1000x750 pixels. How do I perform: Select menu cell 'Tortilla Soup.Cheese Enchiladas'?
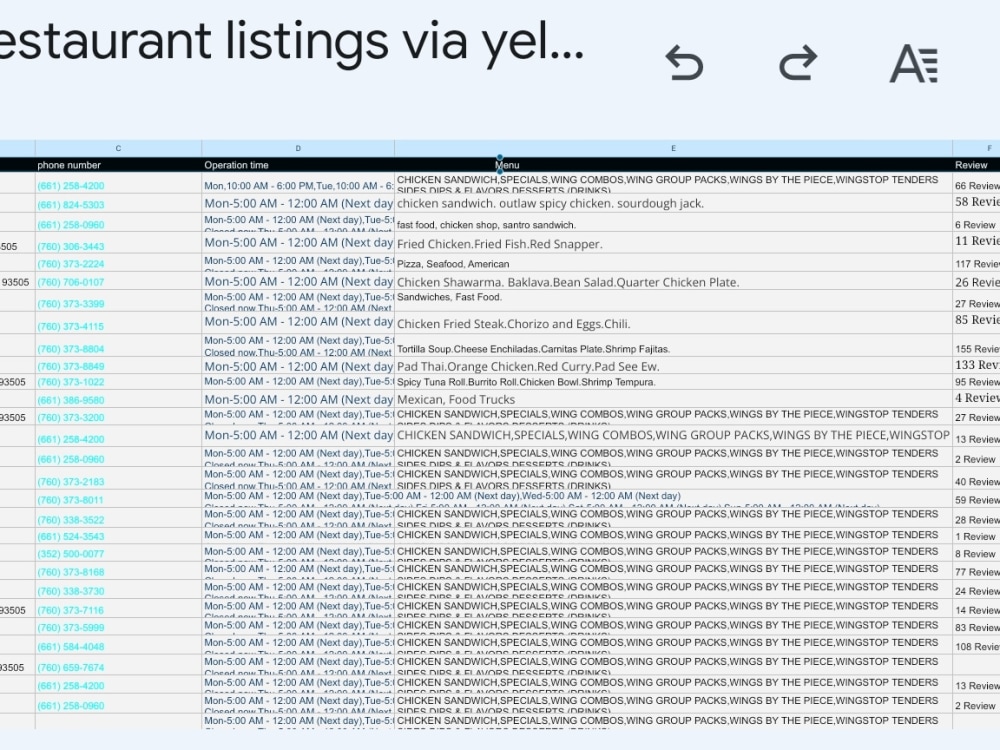point(673,346)
